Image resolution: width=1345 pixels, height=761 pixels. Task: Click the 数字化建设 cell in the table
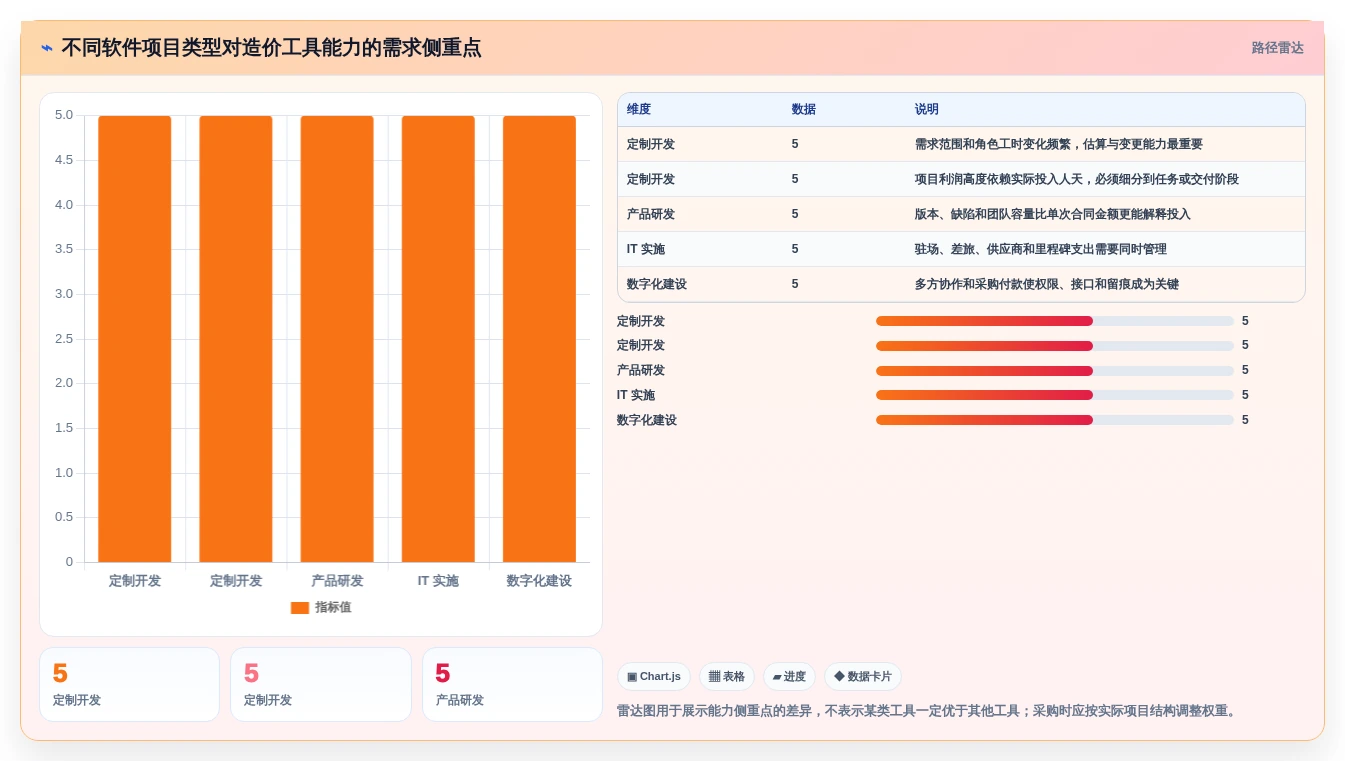pyautogui.click(x=657, y=284)
